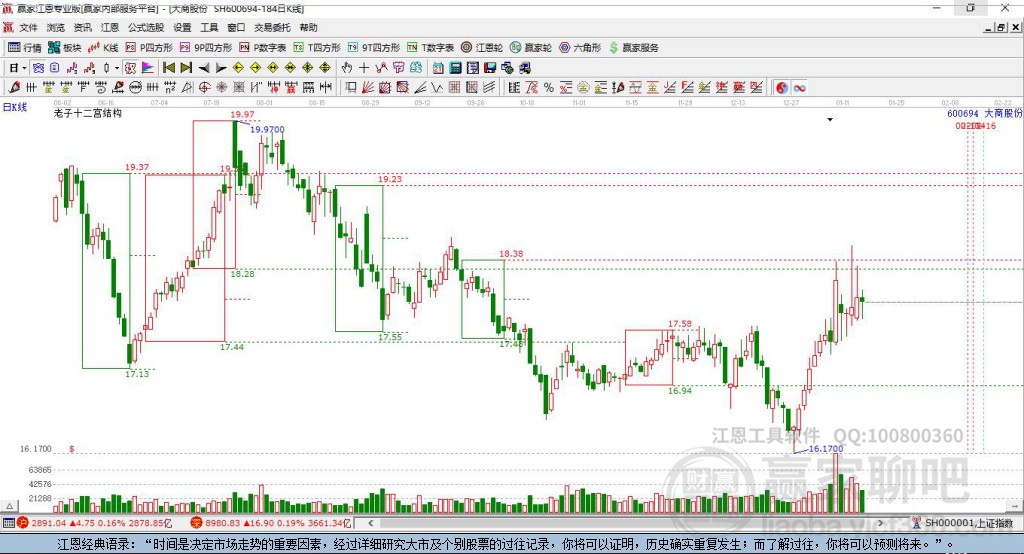Select the hand pan tool

(x=347, y=68)
